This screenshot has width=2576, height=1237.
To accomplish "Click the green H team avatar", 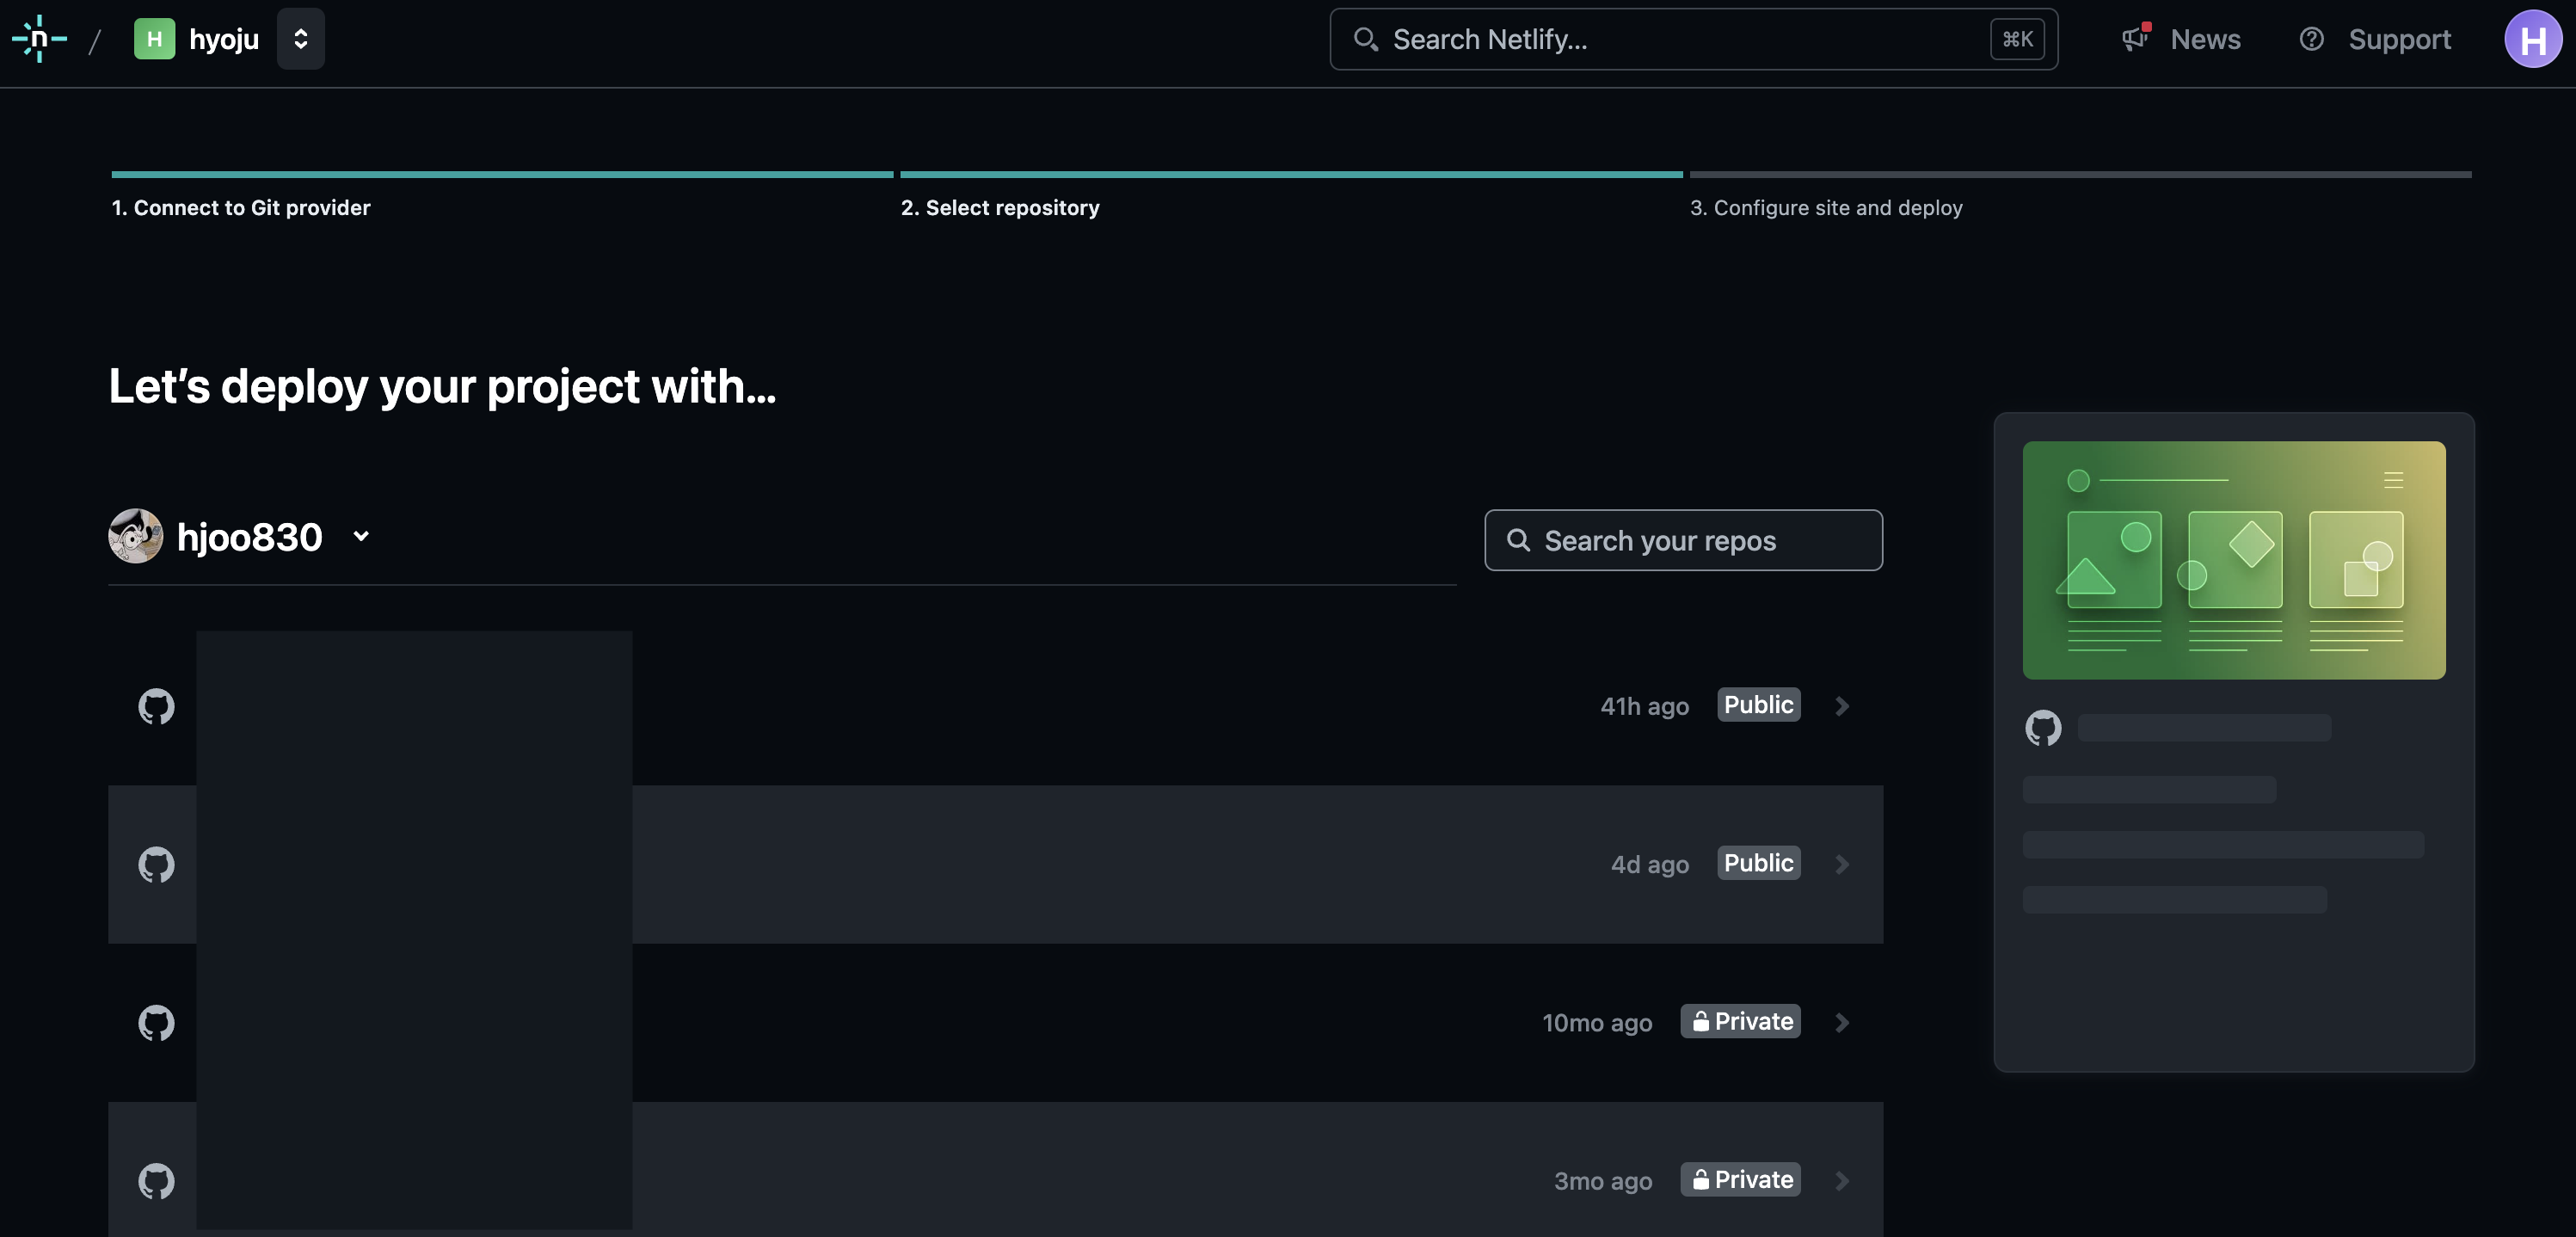I will (x=154, y=39).
